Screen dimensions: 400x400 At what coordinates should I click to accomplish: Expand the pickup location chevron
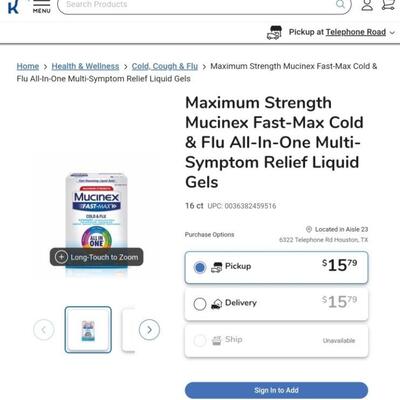tap(392, 33)
